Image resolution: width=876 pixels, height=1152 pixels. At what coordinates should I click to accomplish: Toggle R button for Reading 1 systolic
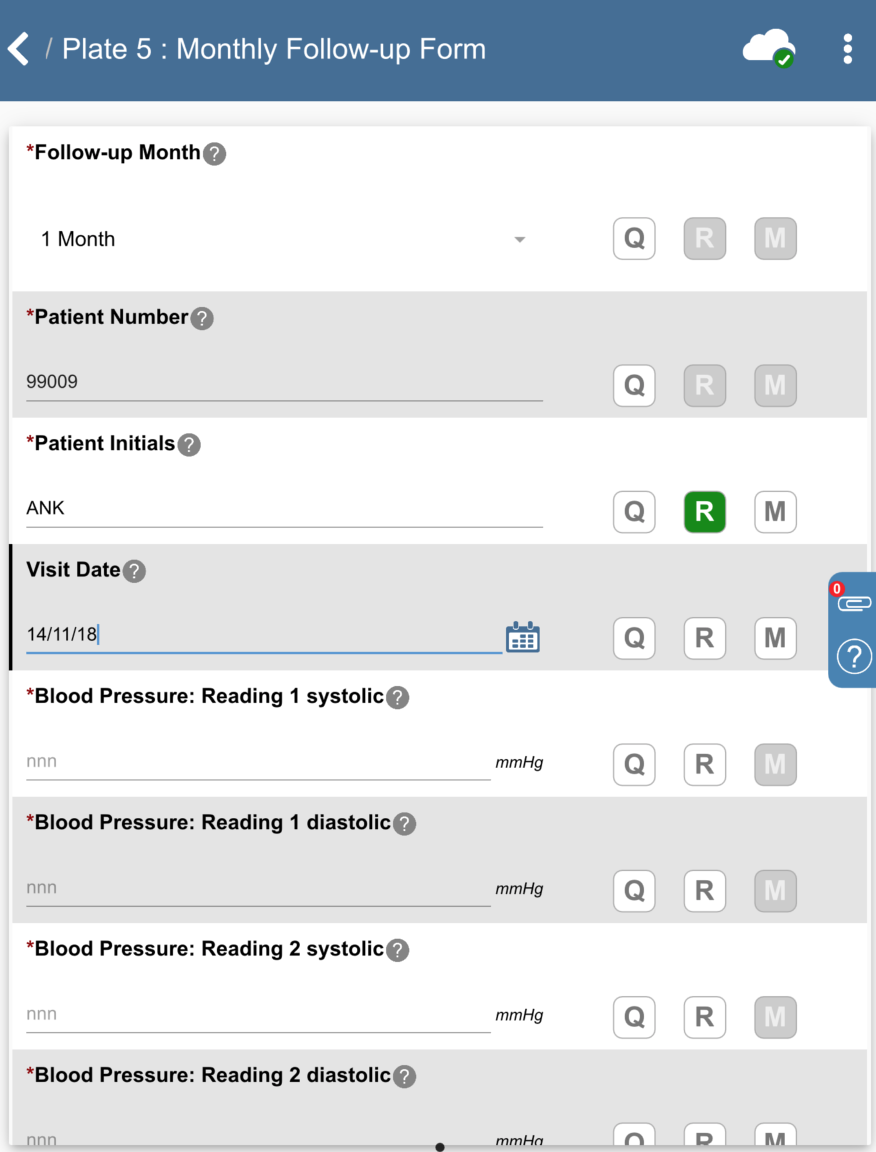coord(704,764)
